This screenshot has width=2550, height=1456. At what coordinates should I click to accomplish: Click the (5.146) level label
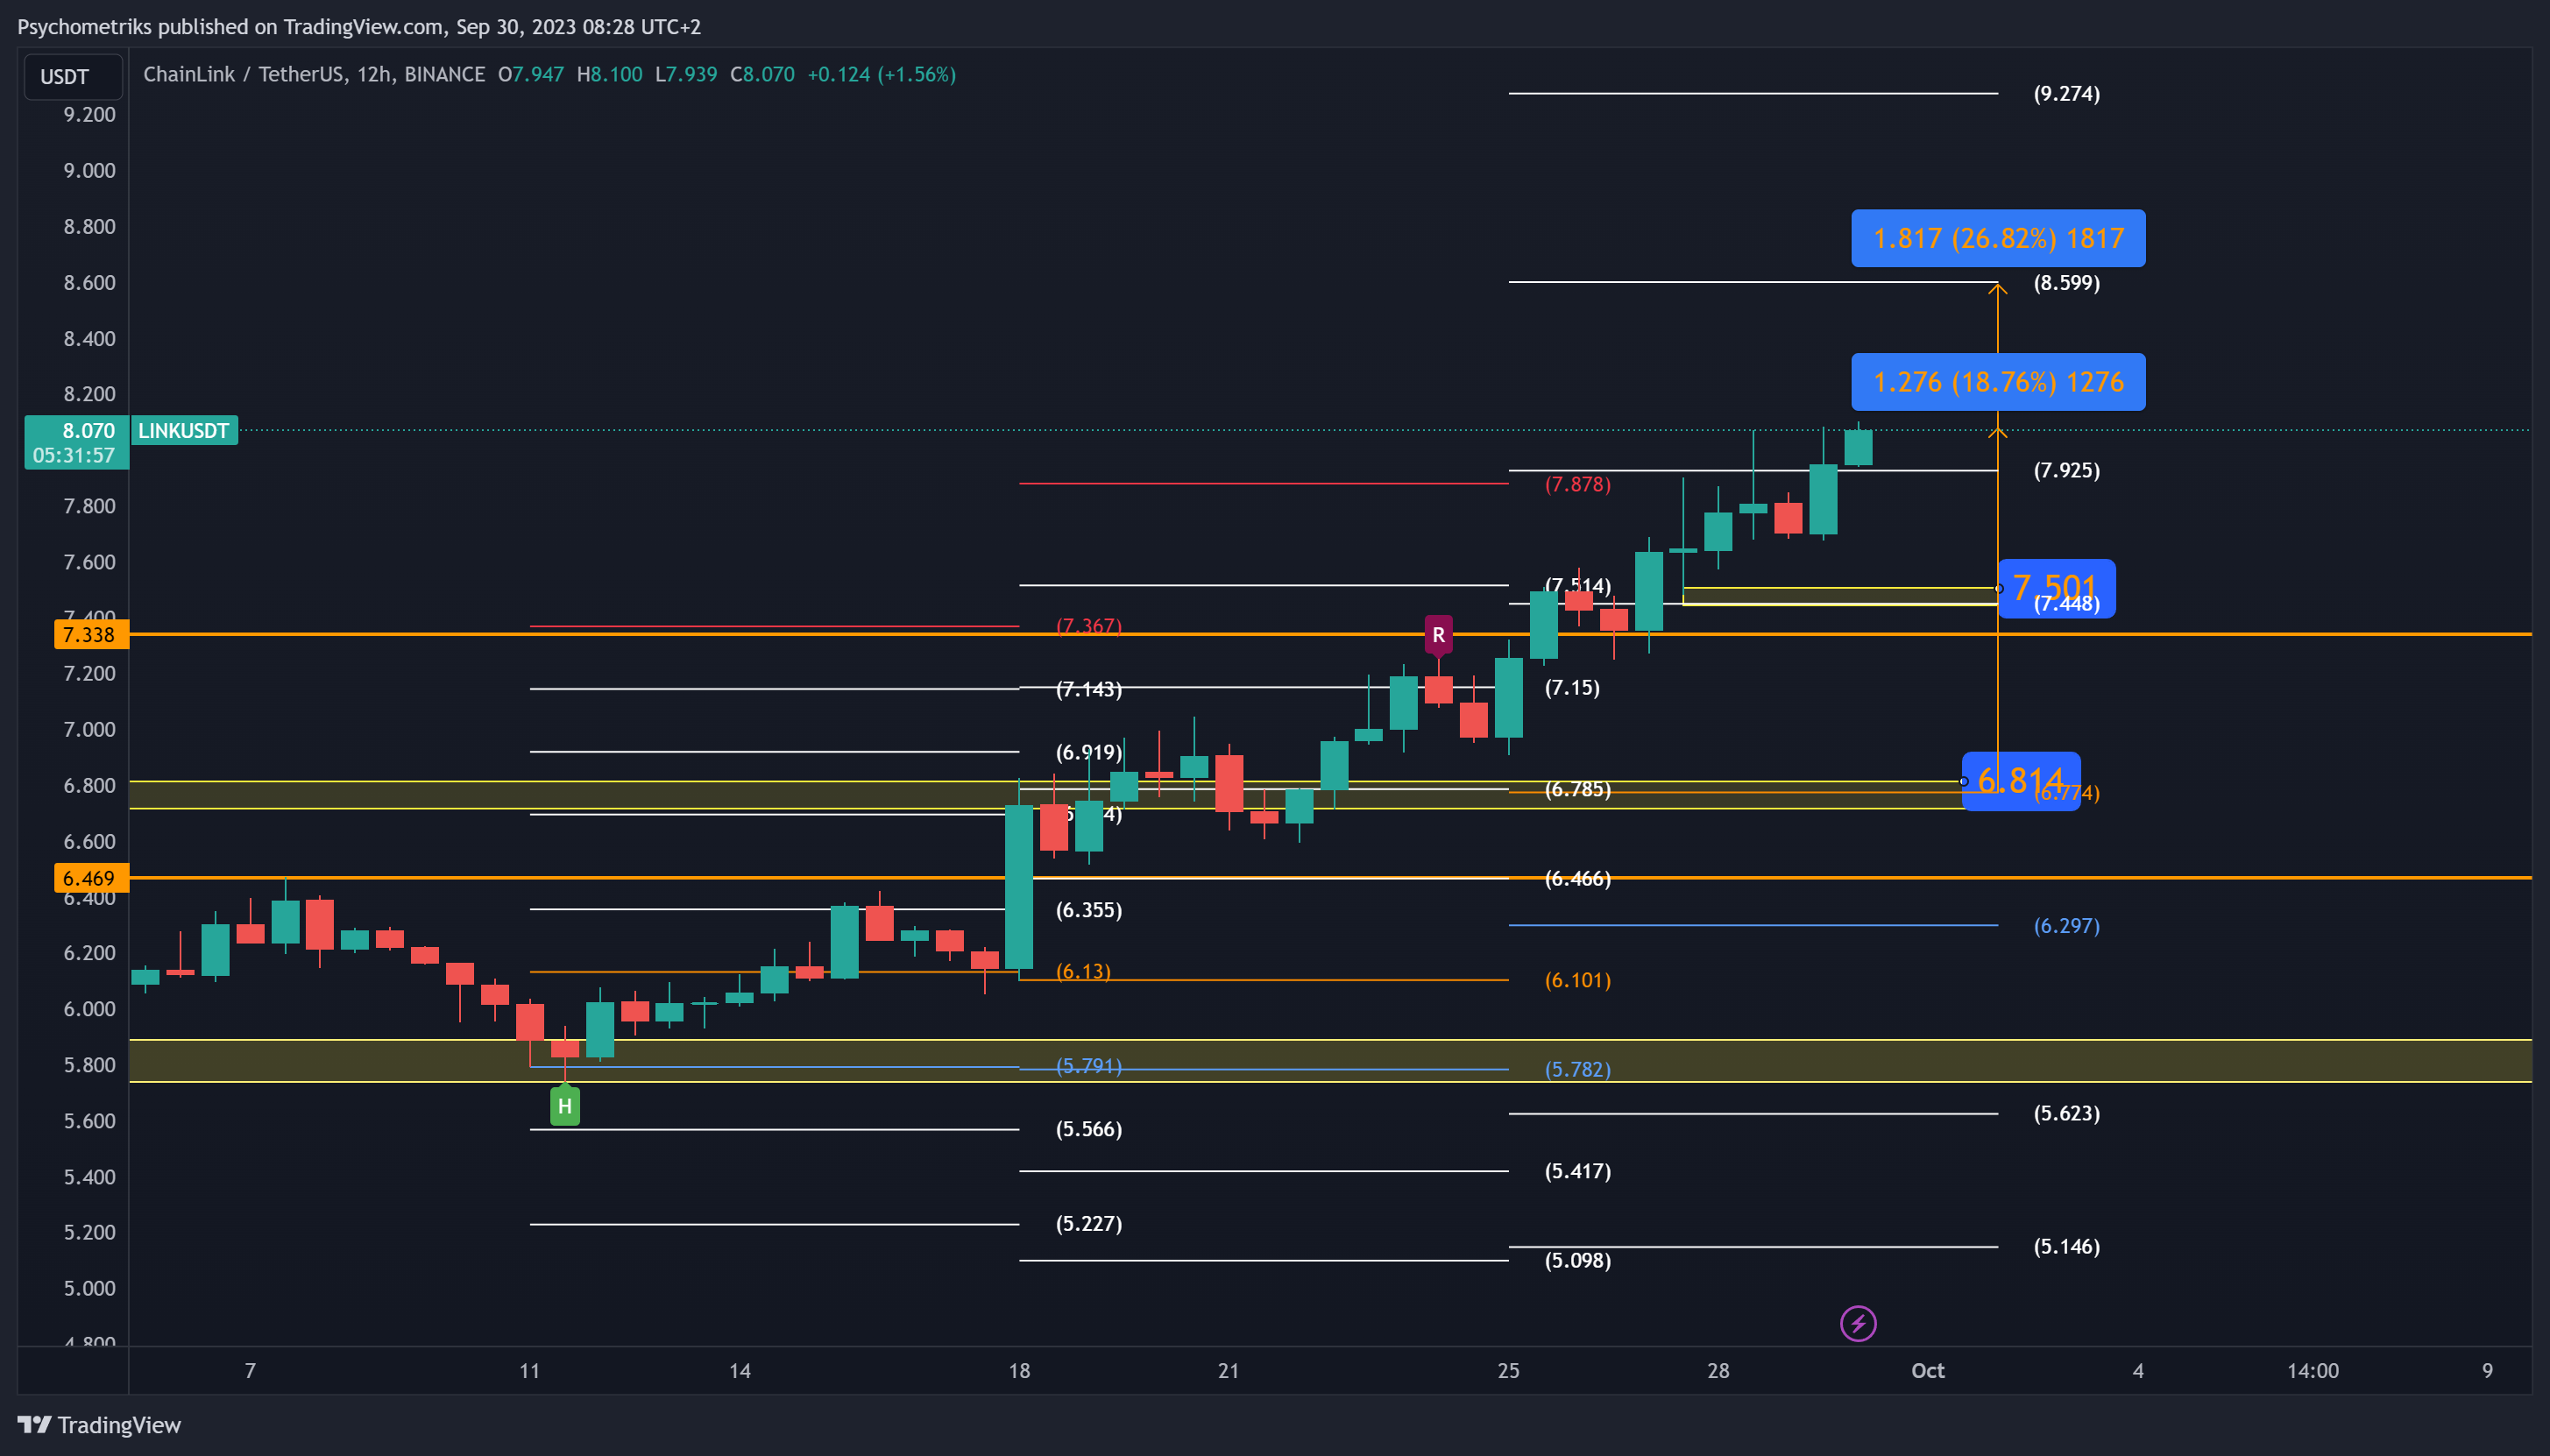point(2066,1247)
